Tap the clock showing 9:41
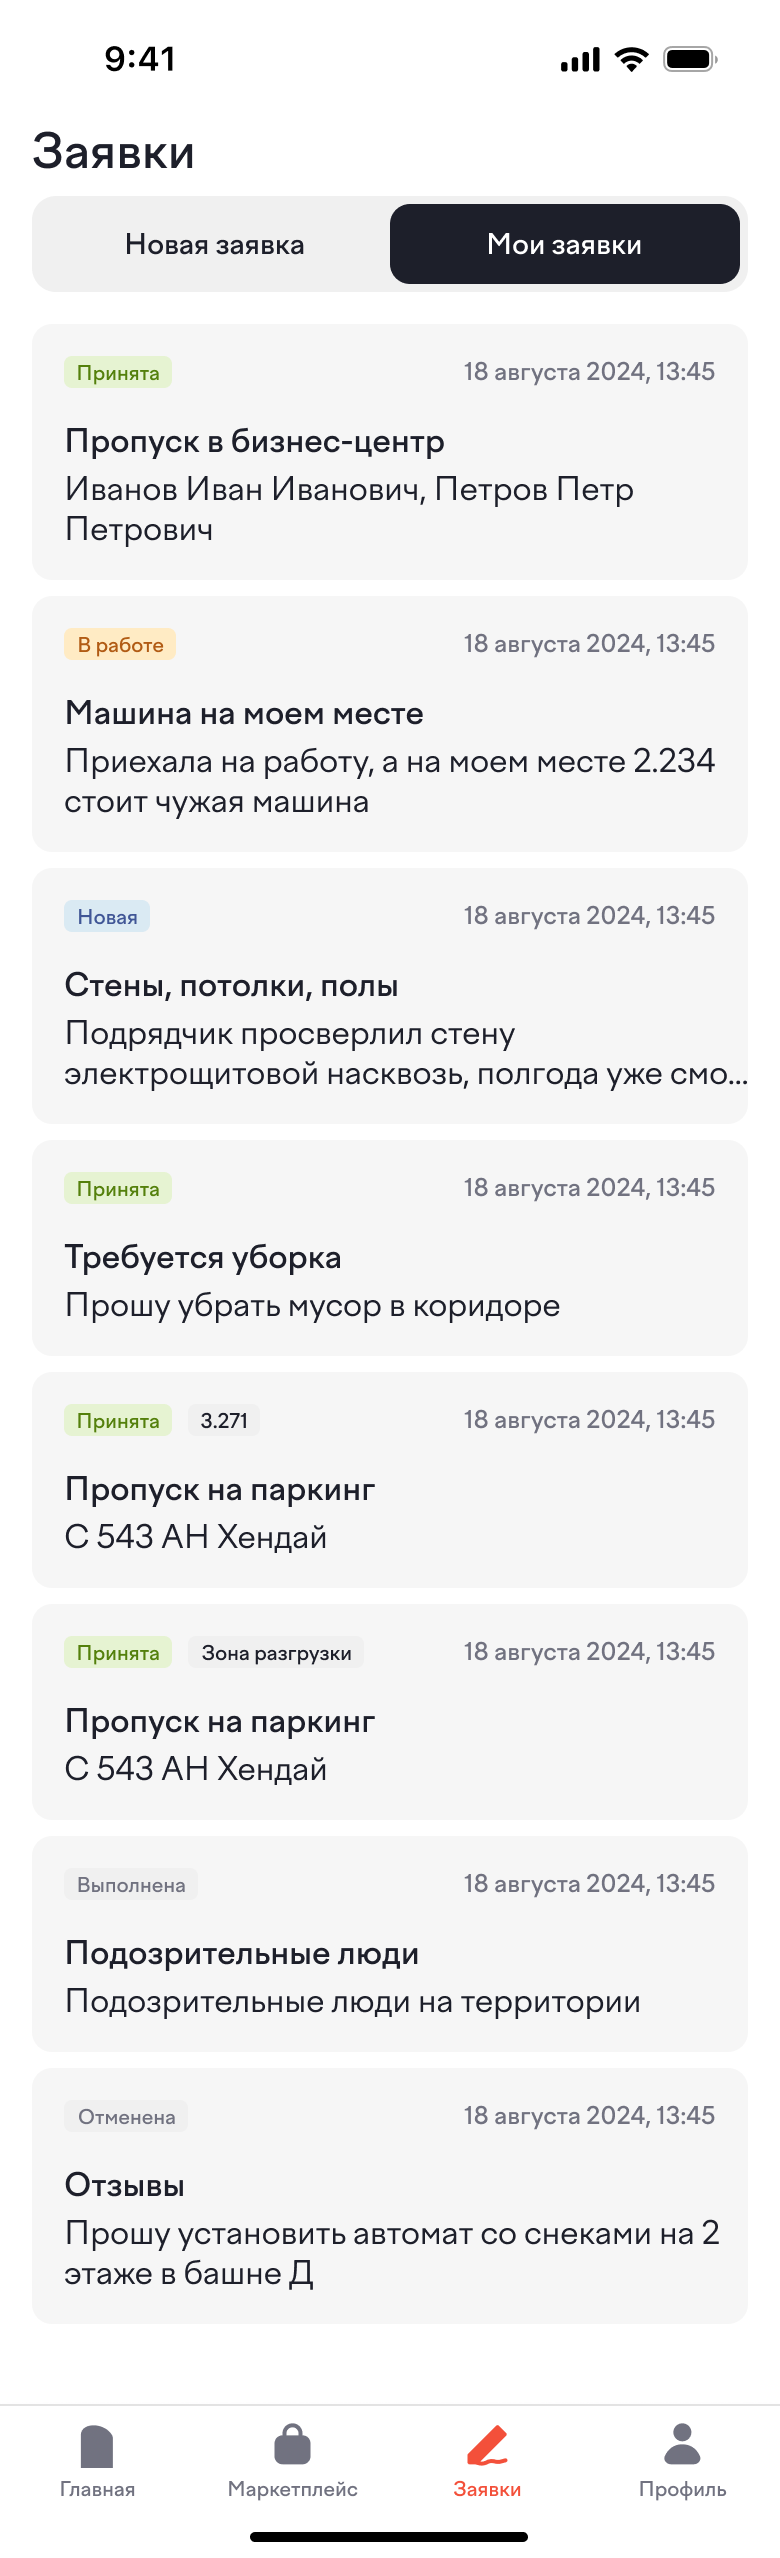 point(137,59)
